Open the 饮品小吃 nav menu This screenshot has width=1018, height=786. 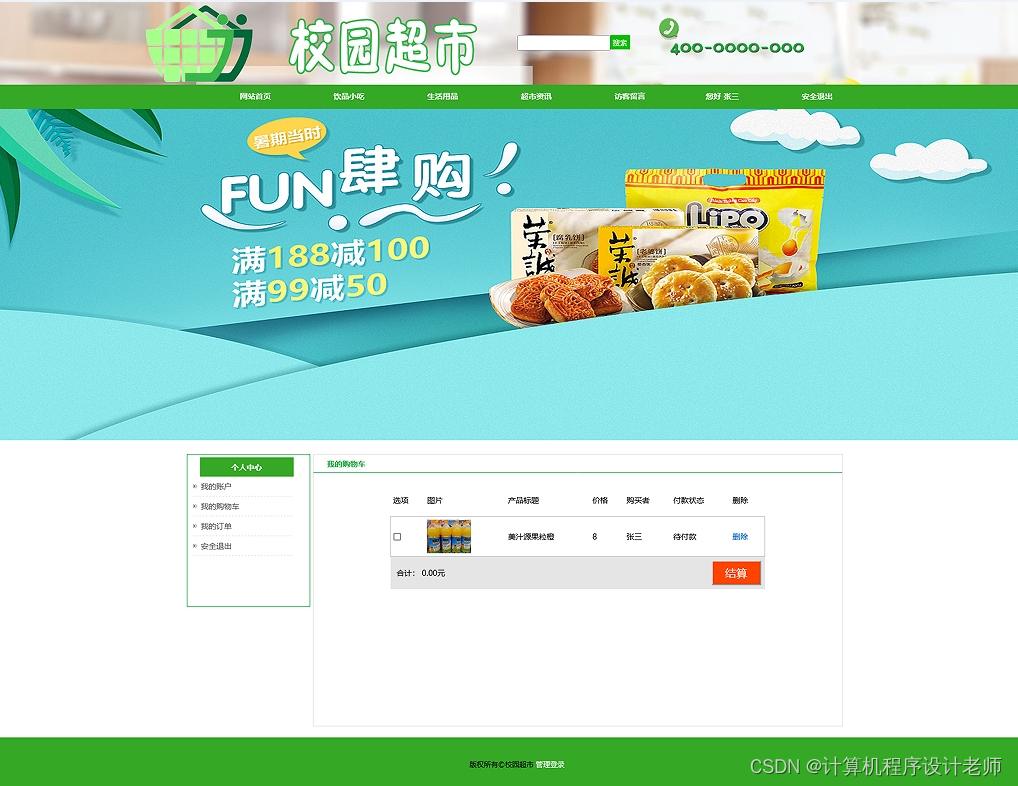pos(349,96)
